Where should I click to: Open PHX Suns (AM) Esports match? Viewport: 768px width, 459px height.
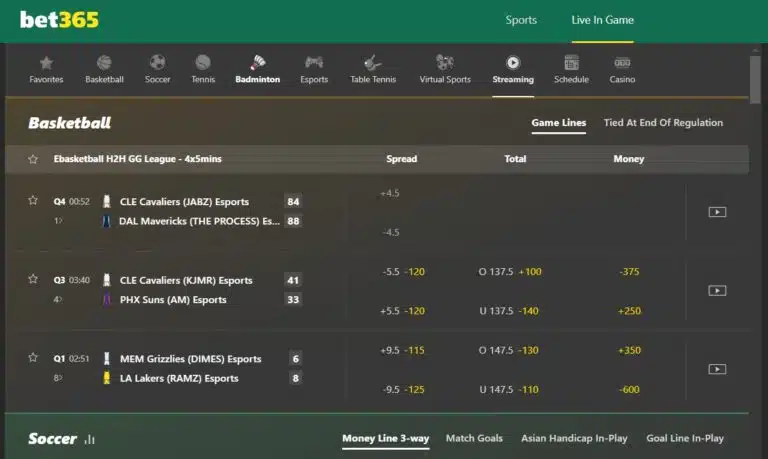click(173, 300)
